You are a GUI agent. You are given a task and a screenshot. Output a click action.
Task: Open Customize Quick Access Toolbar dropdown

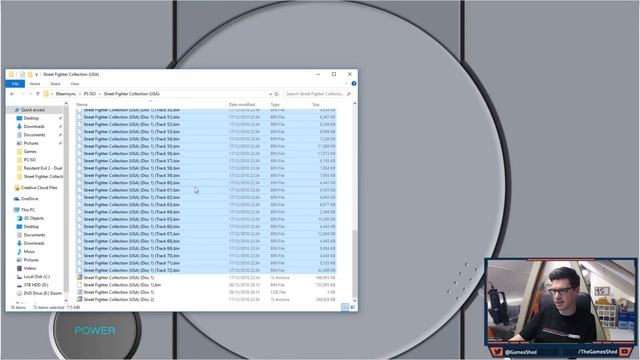pyautogui.click(x=37, y=75)
